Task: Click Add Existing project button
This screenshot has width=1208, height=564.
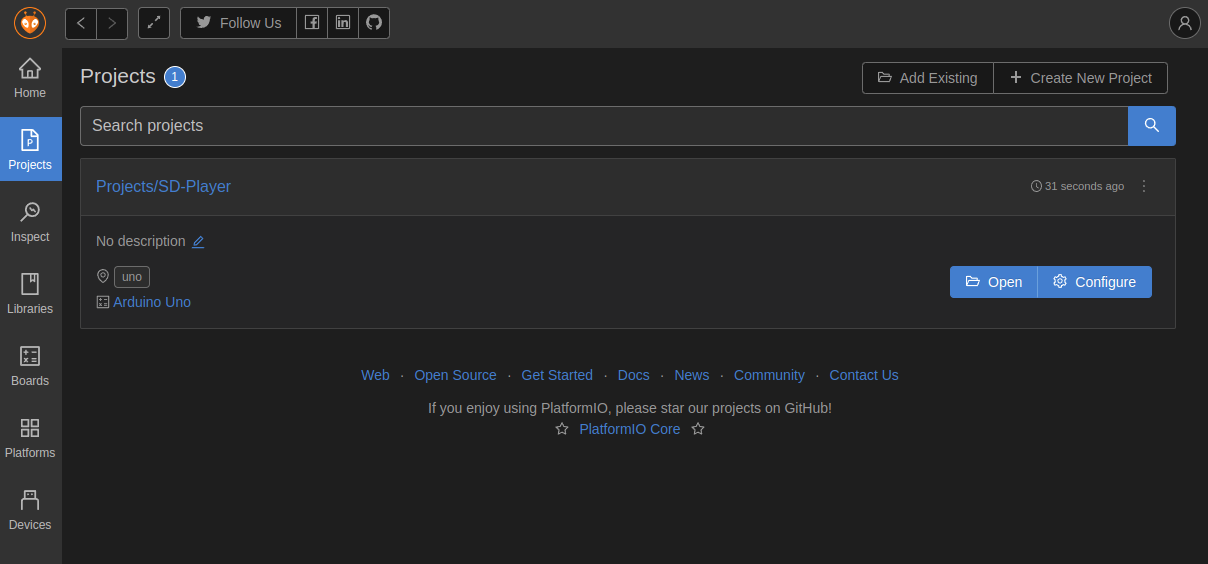Action: (927, 78)
